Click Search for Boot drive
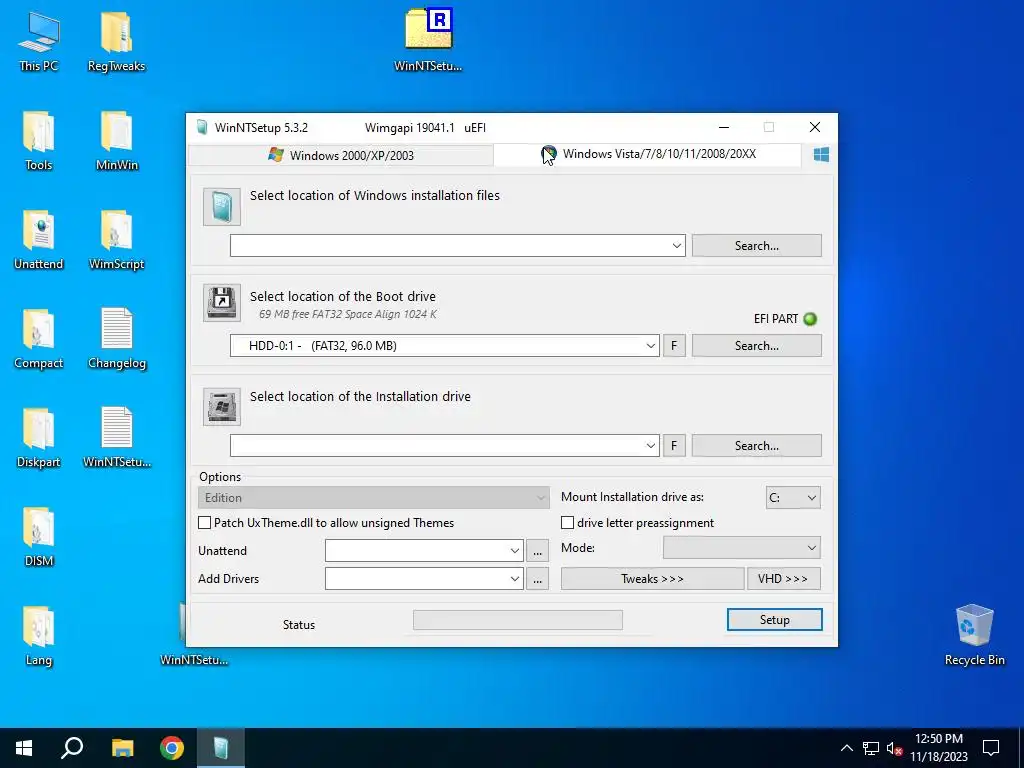Viewport: 1024px width, 768px height. (x=756, y=345)
